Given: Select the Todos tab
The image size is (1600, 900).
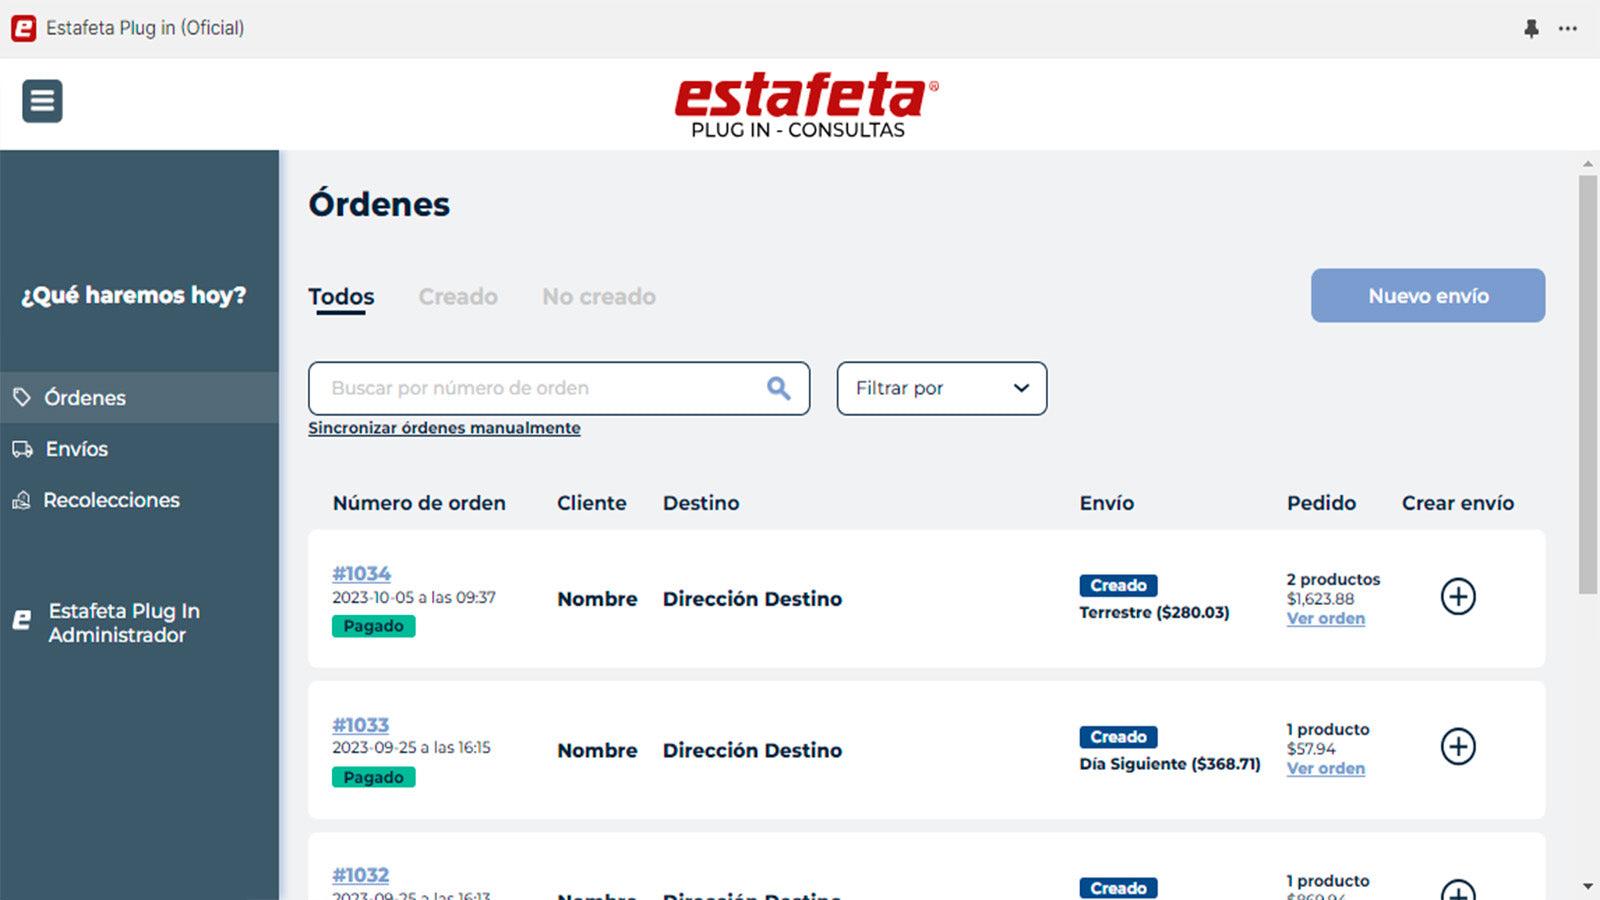Looking at the screenshot, I should point(340,296).
